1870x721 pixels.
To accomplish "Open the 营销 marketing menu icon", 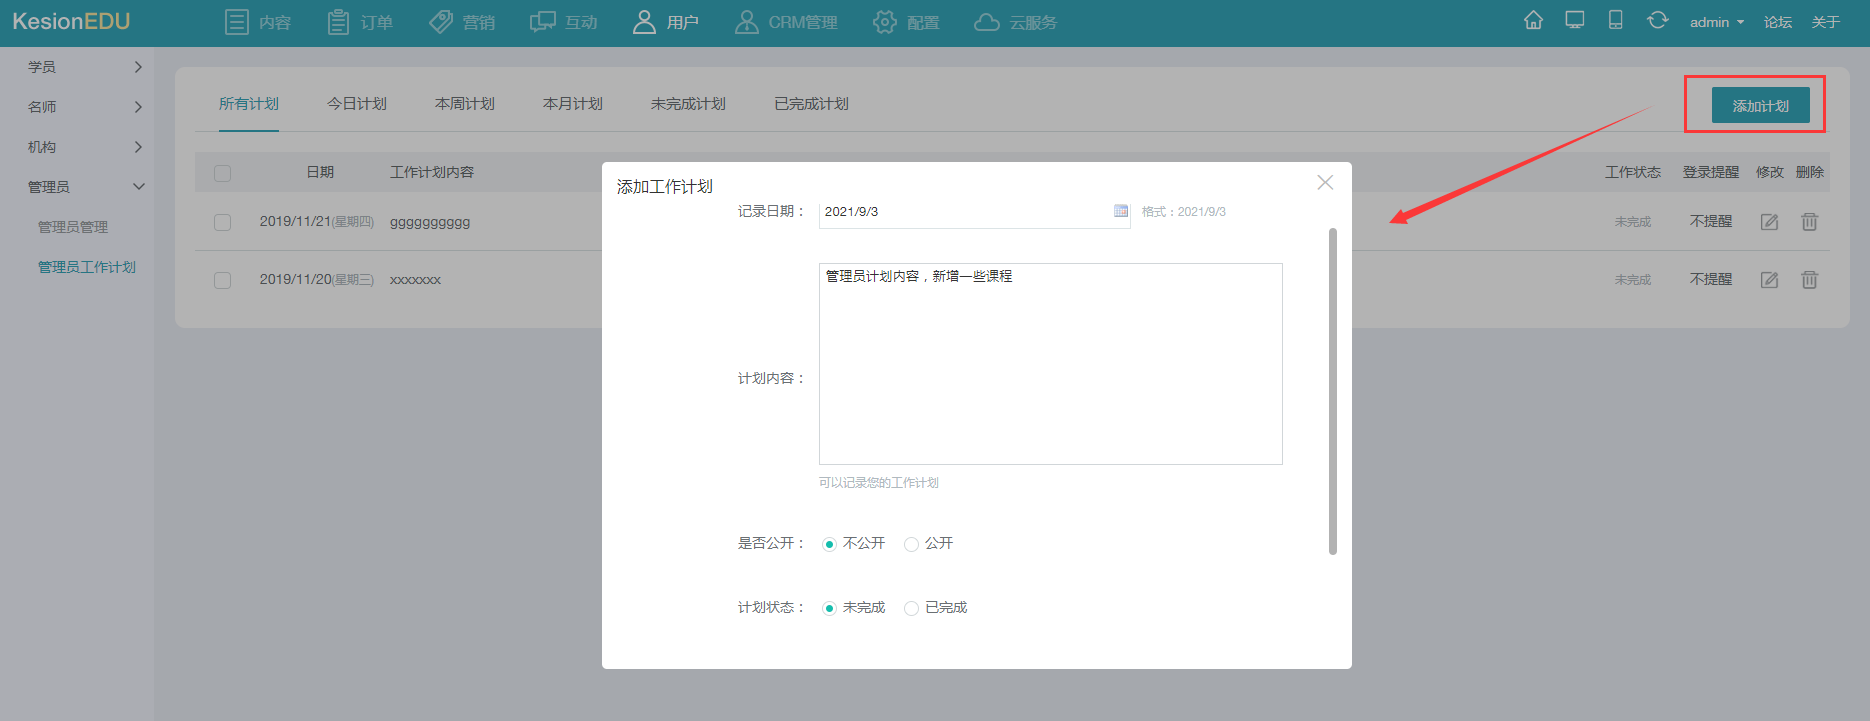I will [x=441, y=22].
